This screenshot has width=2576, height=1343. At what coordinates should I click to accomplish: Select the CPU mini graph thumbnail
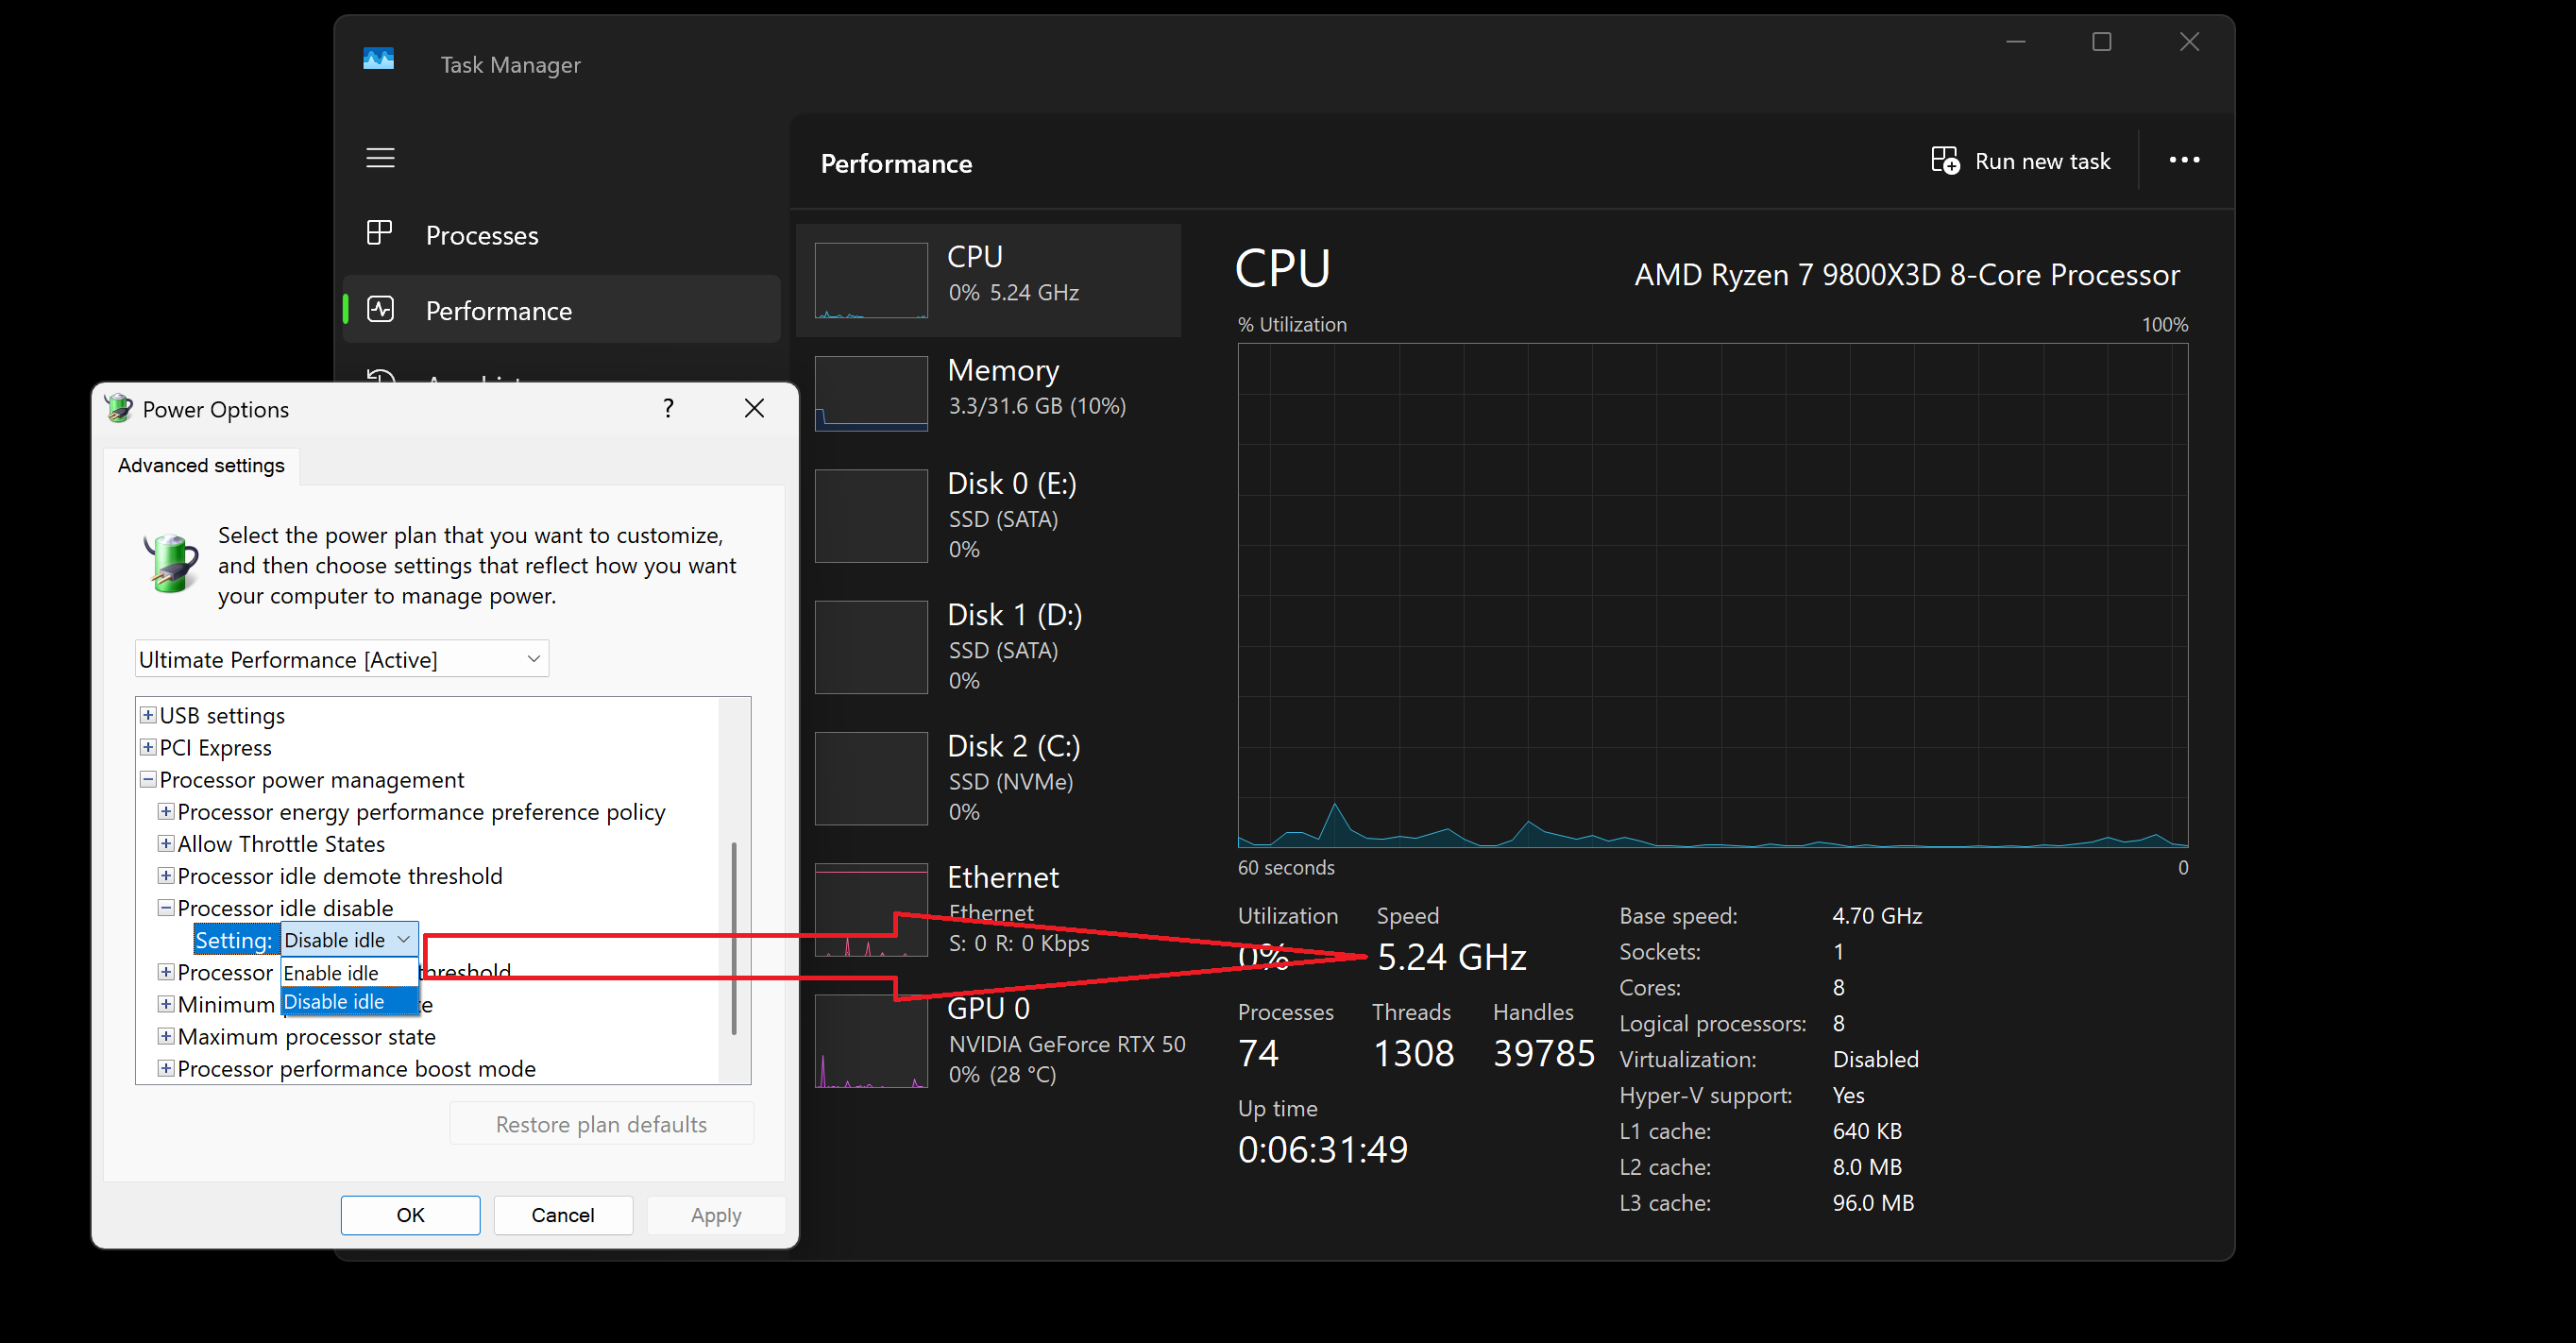871,280
